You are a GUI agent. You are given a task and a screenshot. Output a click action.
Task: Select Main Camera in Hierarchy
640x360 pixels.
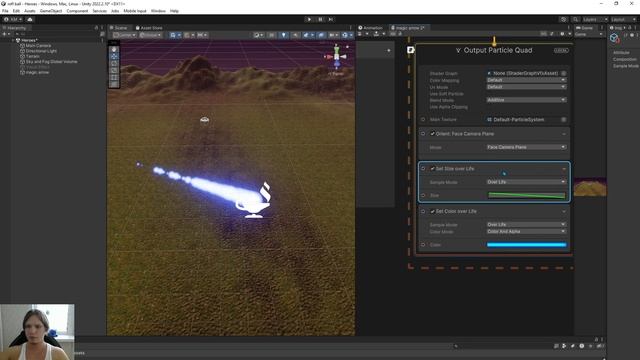coord(38,46)
